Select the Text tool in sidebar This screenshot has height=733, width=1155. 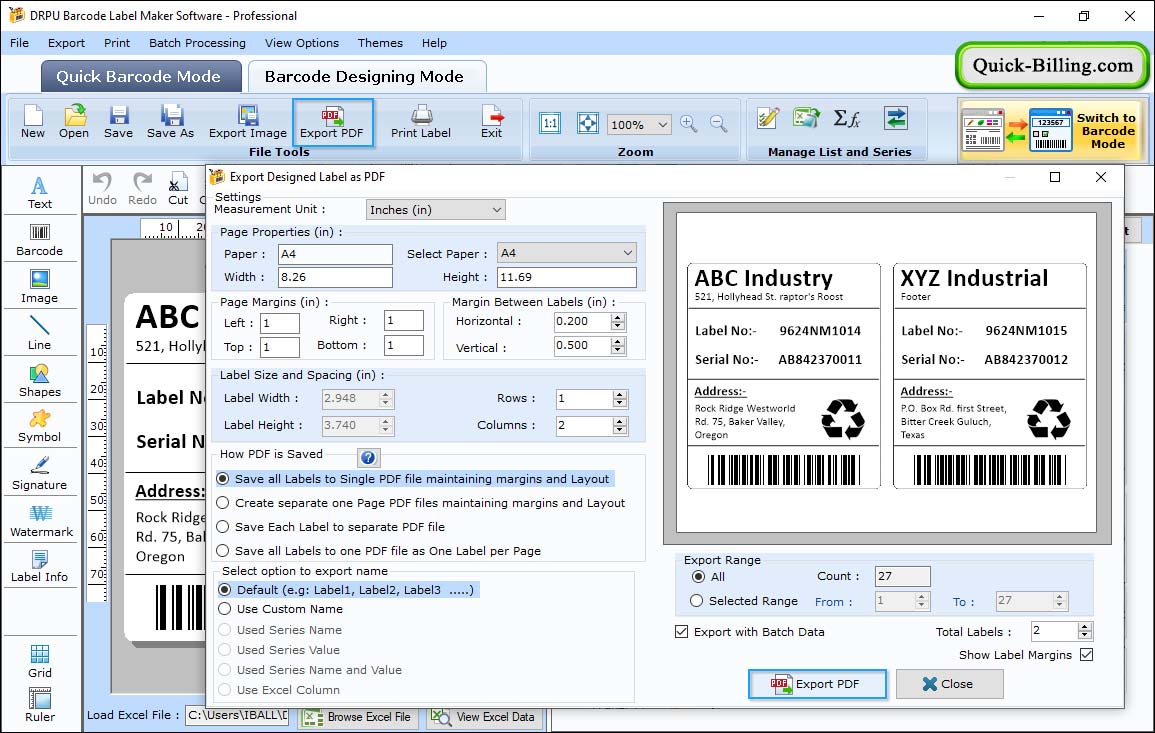40,193
